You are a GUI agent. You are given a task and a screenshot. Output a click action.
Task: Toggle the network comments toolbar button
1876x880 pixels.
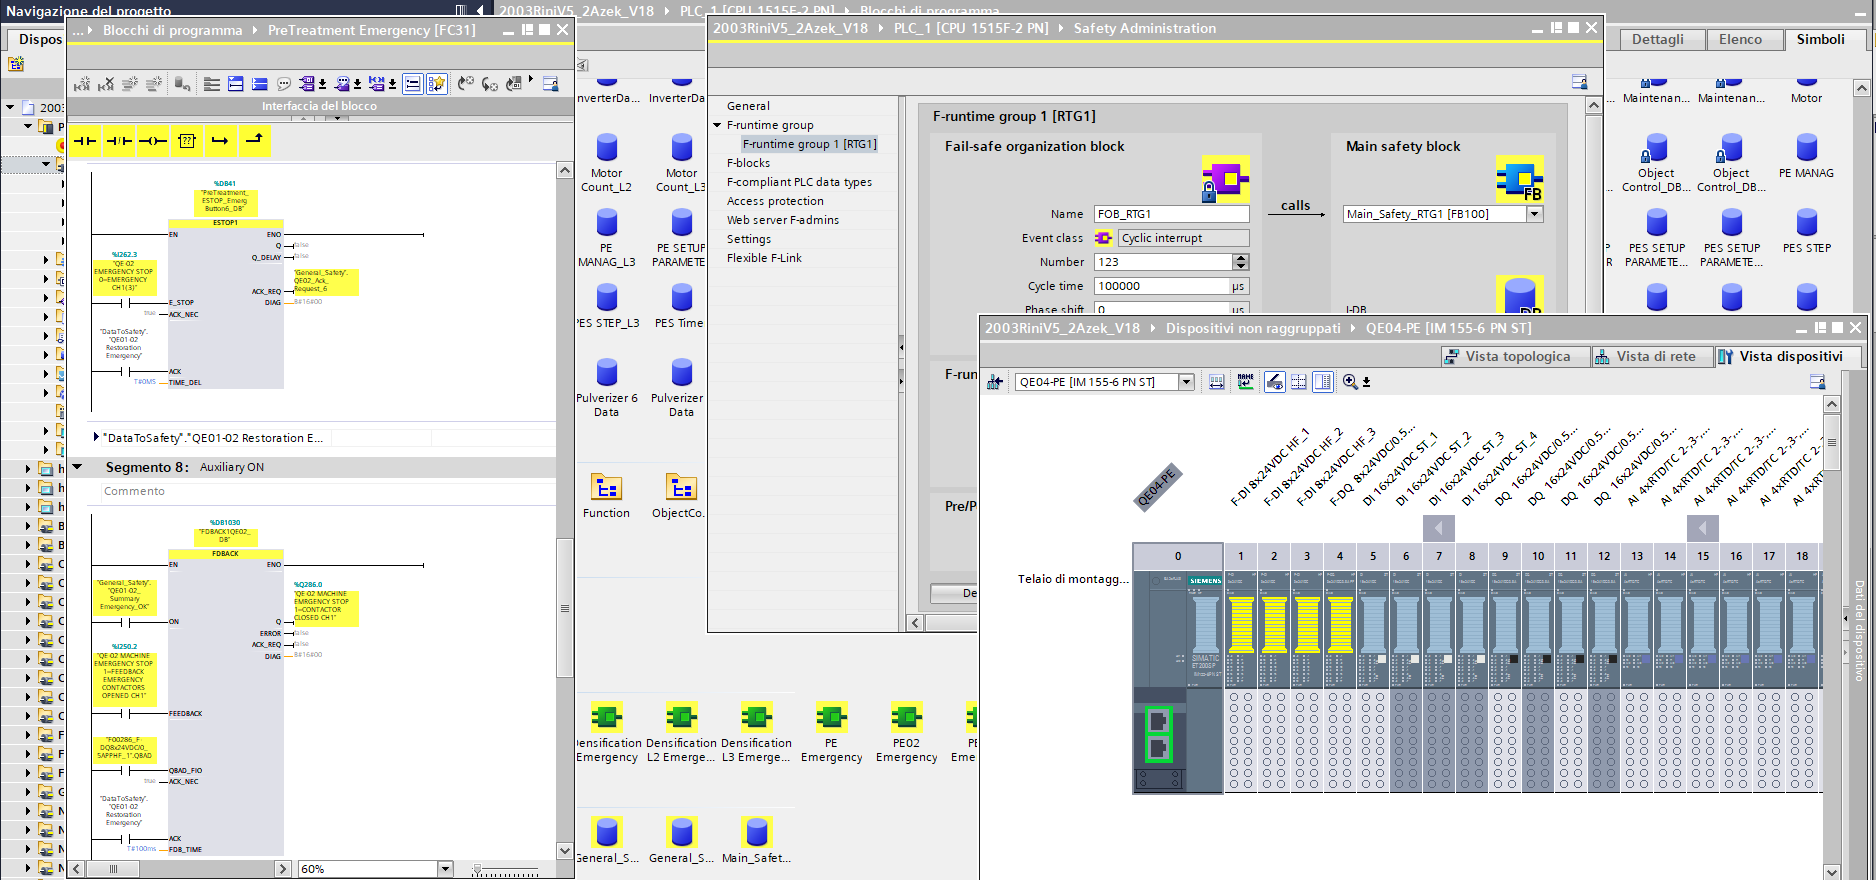(x=284, y=84)
